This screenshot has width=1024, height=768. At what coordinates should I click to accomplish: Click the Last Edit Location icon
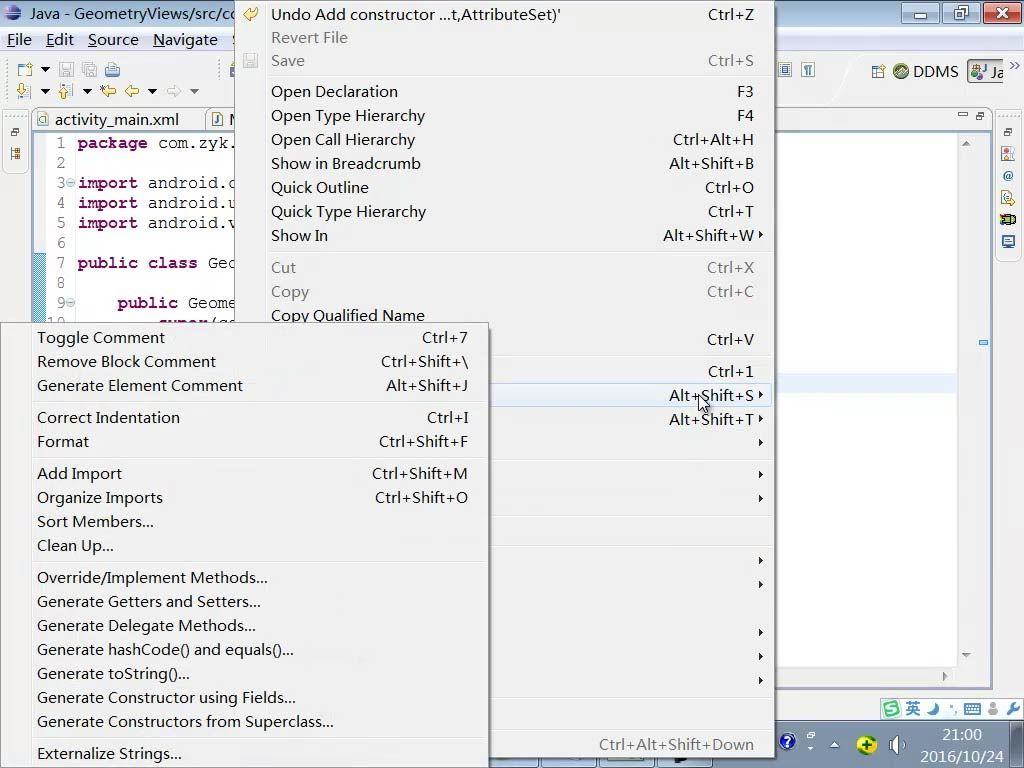[108, 91]
